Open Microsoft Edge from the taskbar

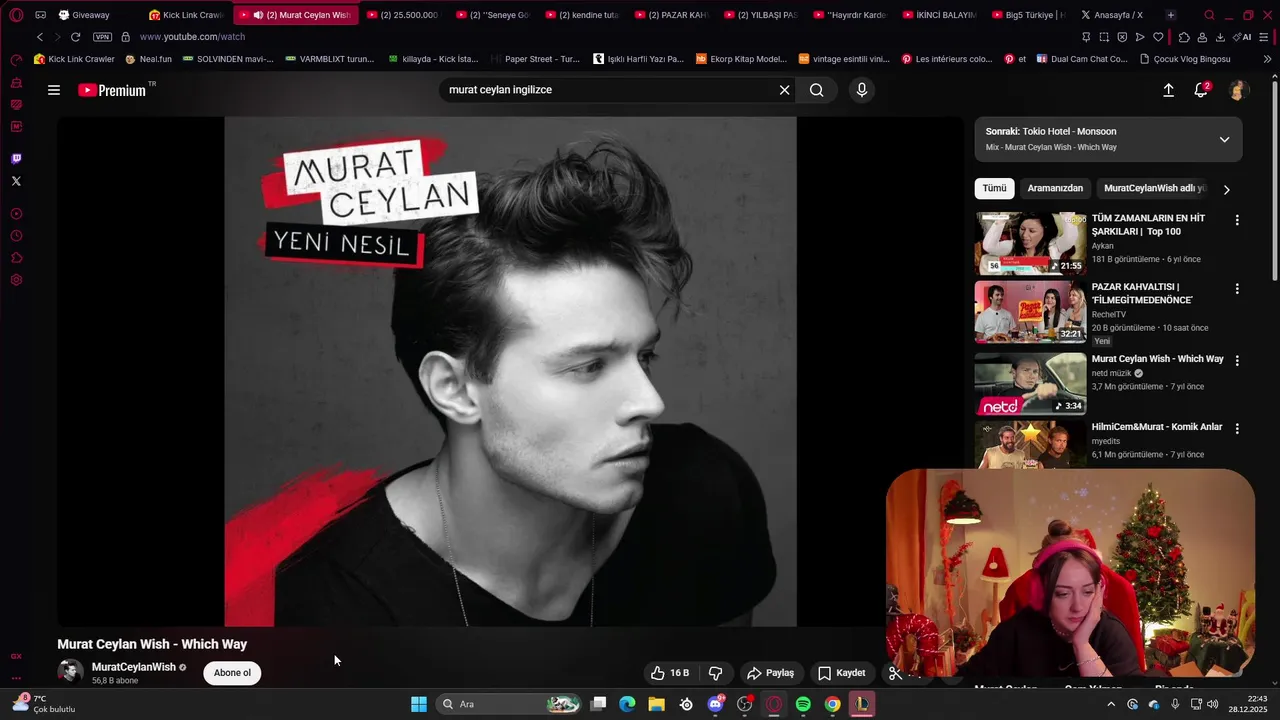tap(627, 704)
